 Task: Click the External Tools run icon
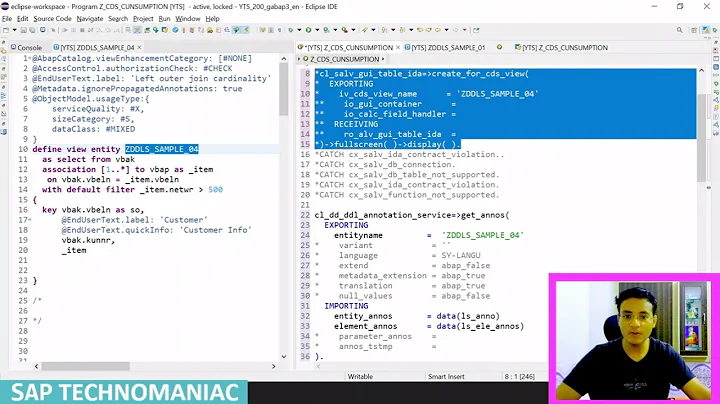(x=344, y=30)
